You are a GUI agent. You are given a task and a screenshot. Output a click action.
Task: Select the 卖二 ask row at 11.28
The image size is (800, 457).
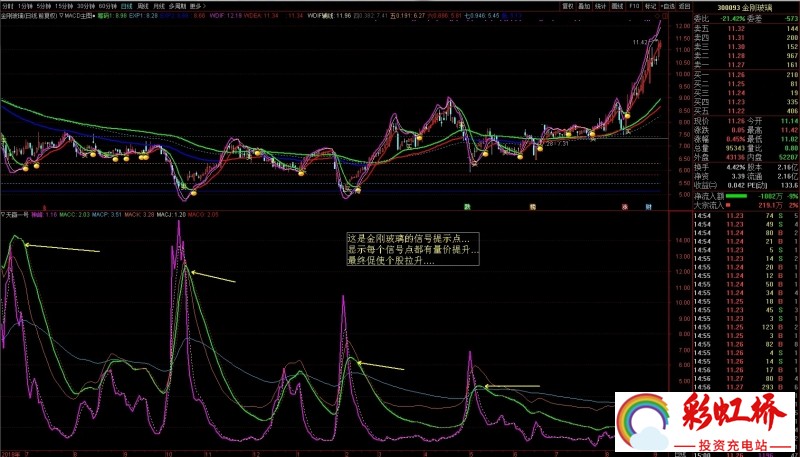click(x=746, y=55)
